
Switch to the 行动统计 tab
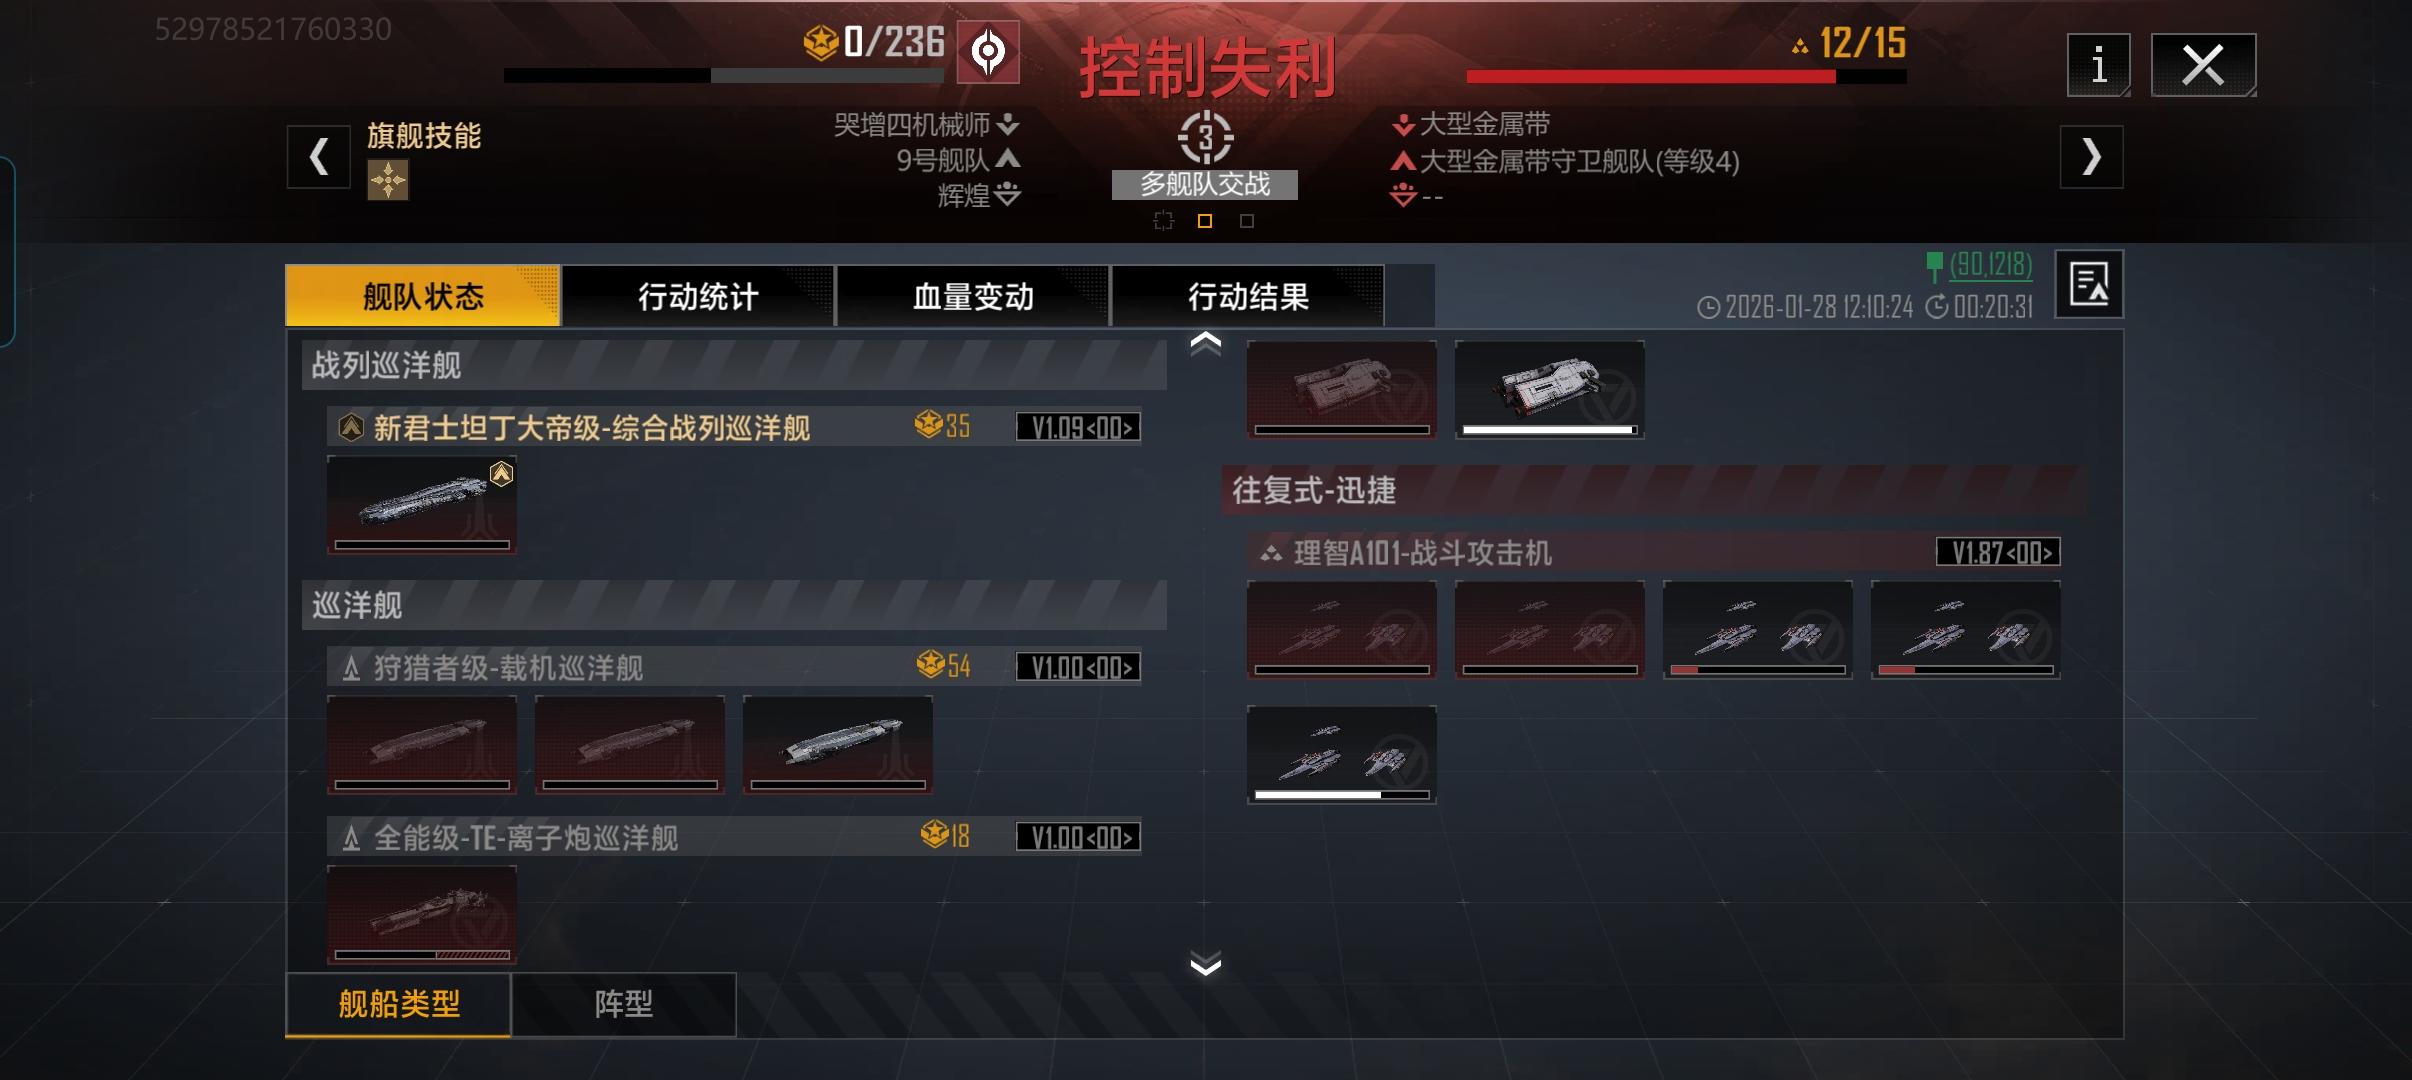(x=698, y=296)
